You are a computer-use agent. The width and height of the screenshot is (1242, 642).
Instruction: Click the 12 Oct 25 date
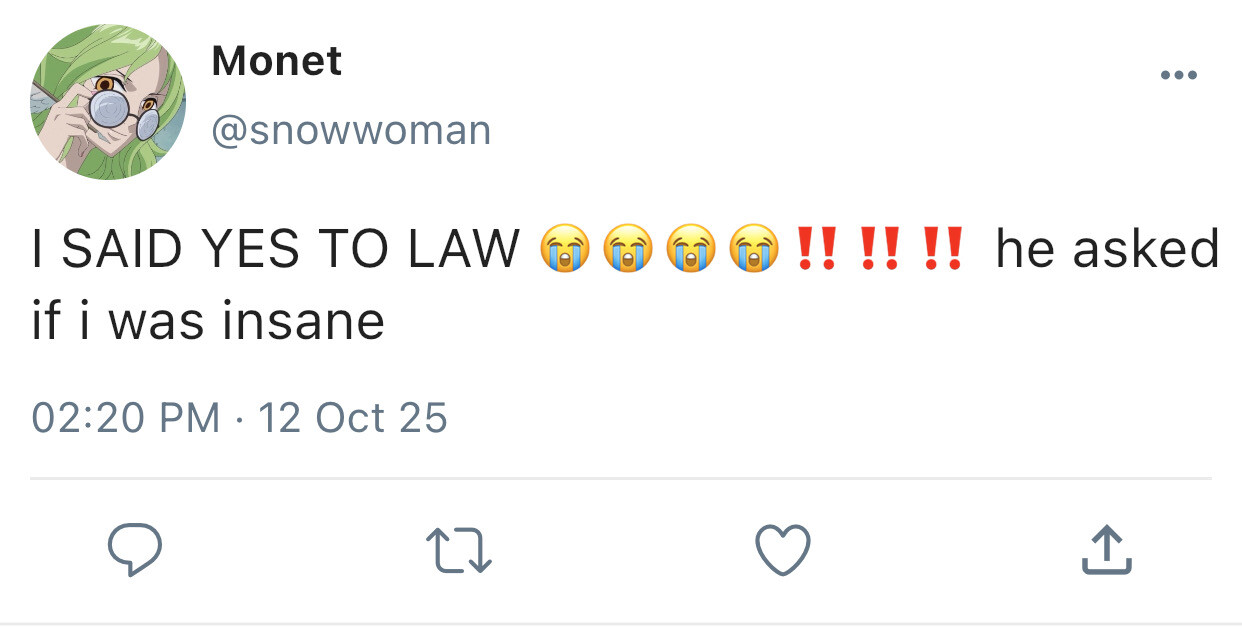(x=353, y=417)
